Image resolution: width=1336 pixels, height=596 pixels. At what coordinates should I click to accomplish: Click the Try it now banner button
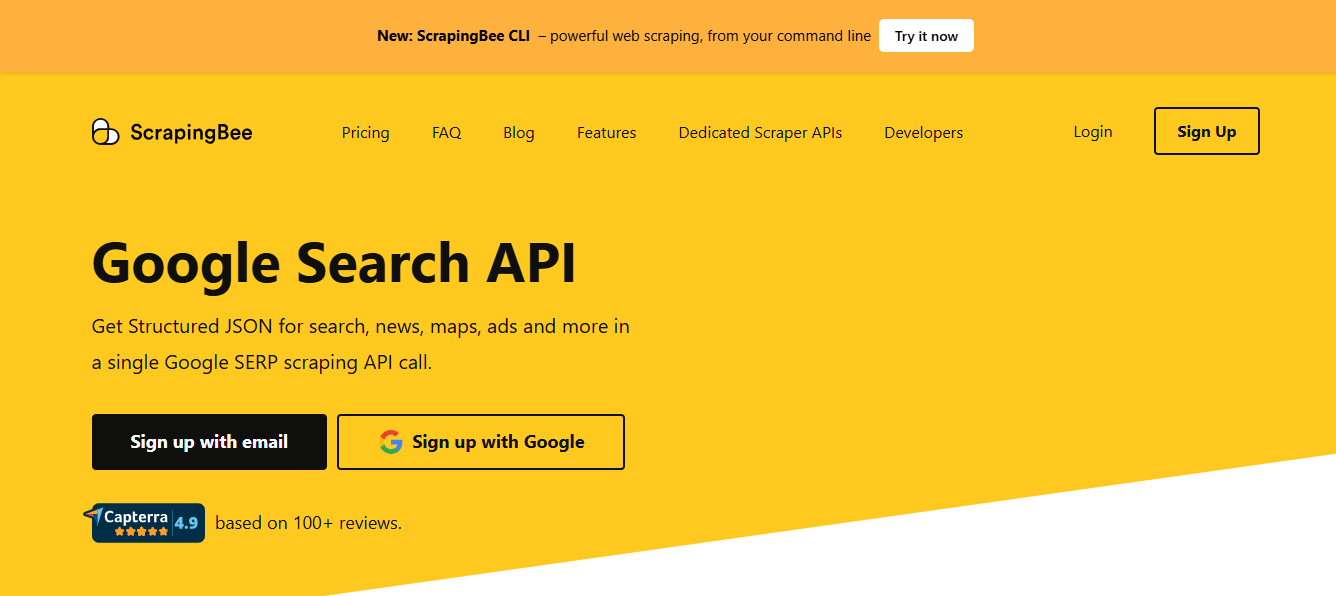tap(925, 36)
